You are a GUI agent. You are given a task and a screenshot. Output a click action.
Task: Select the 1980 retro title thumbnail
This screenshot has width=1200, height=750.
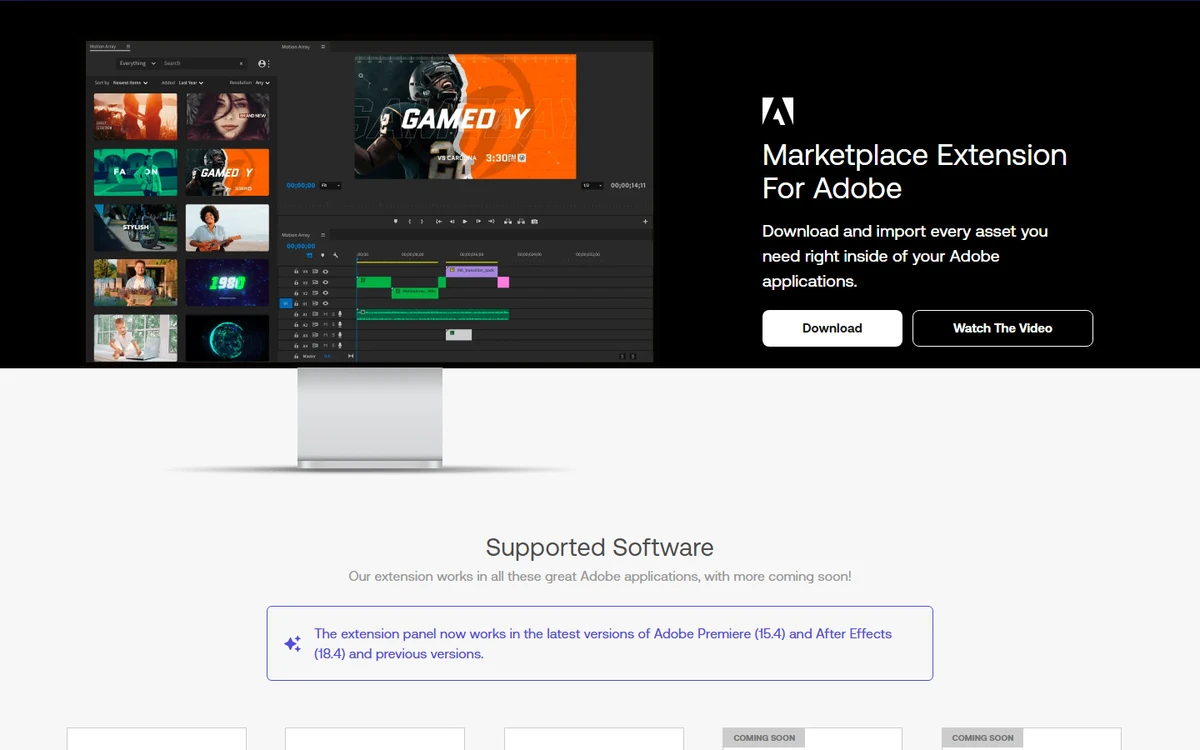click(227, 283)
